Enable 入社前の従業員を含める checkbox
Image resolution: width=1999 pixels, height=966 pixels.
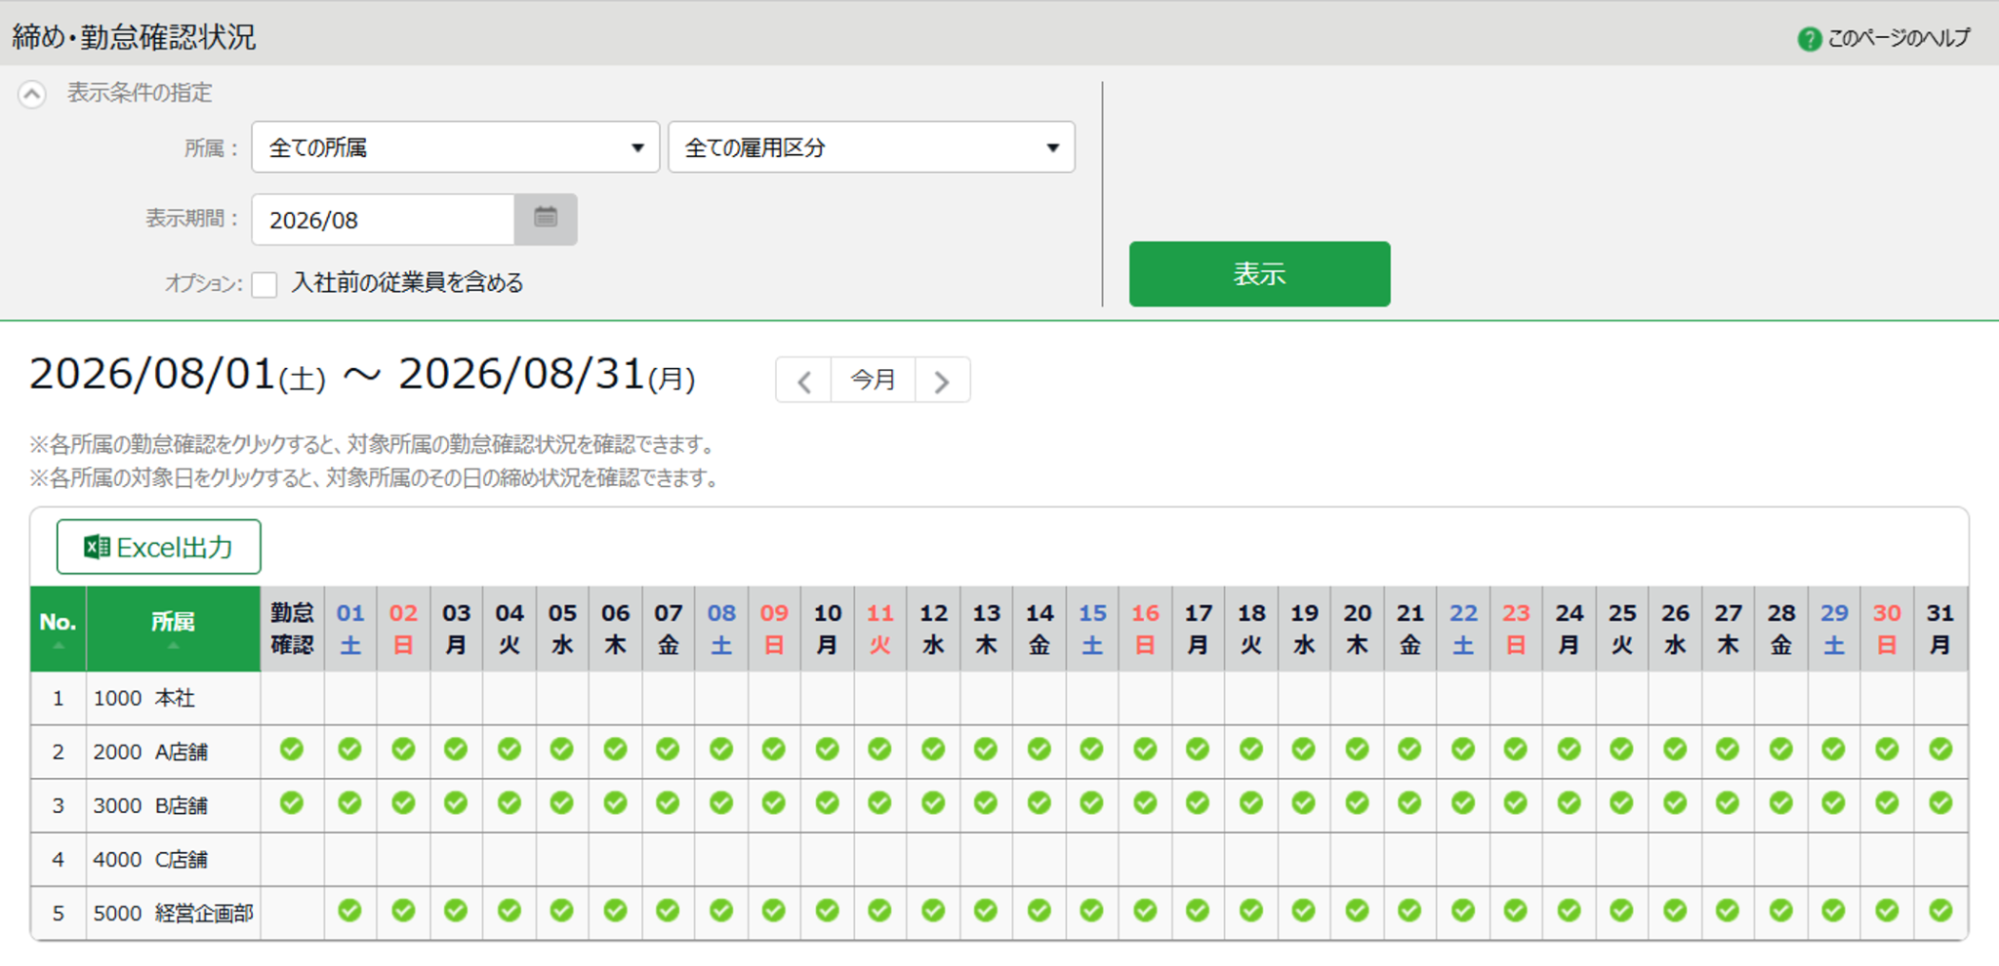coord(265,285)
